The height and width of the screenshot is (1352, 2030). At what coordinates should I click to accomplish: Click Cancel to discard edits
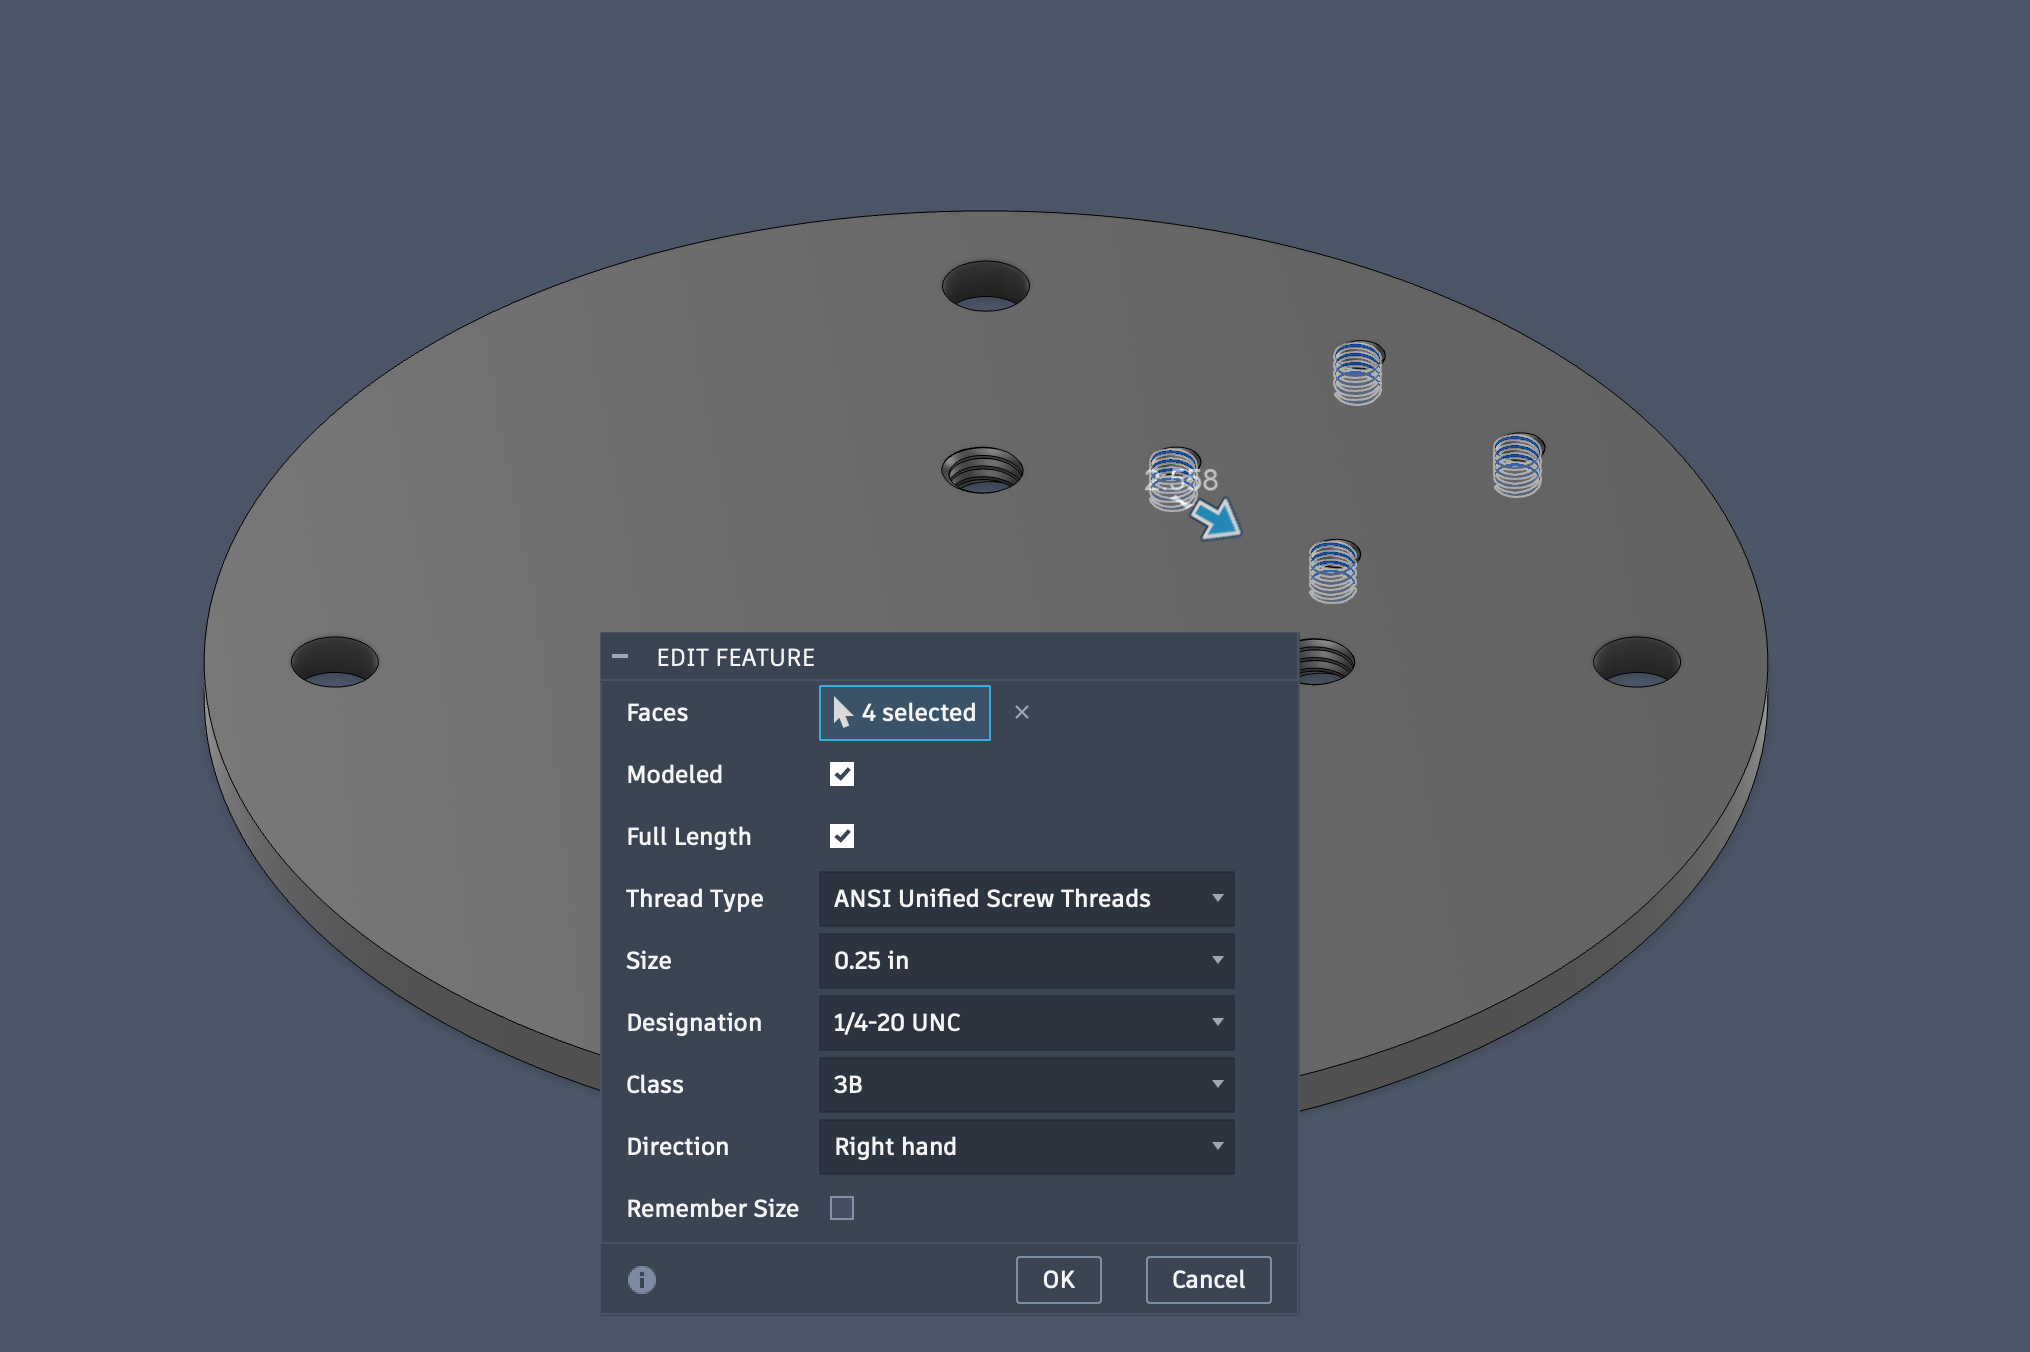coord(1207,1279)
